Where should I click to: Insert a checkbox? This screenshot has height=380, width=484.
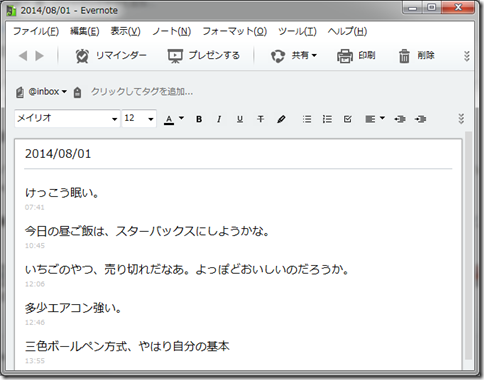click(x=347, y=119)
